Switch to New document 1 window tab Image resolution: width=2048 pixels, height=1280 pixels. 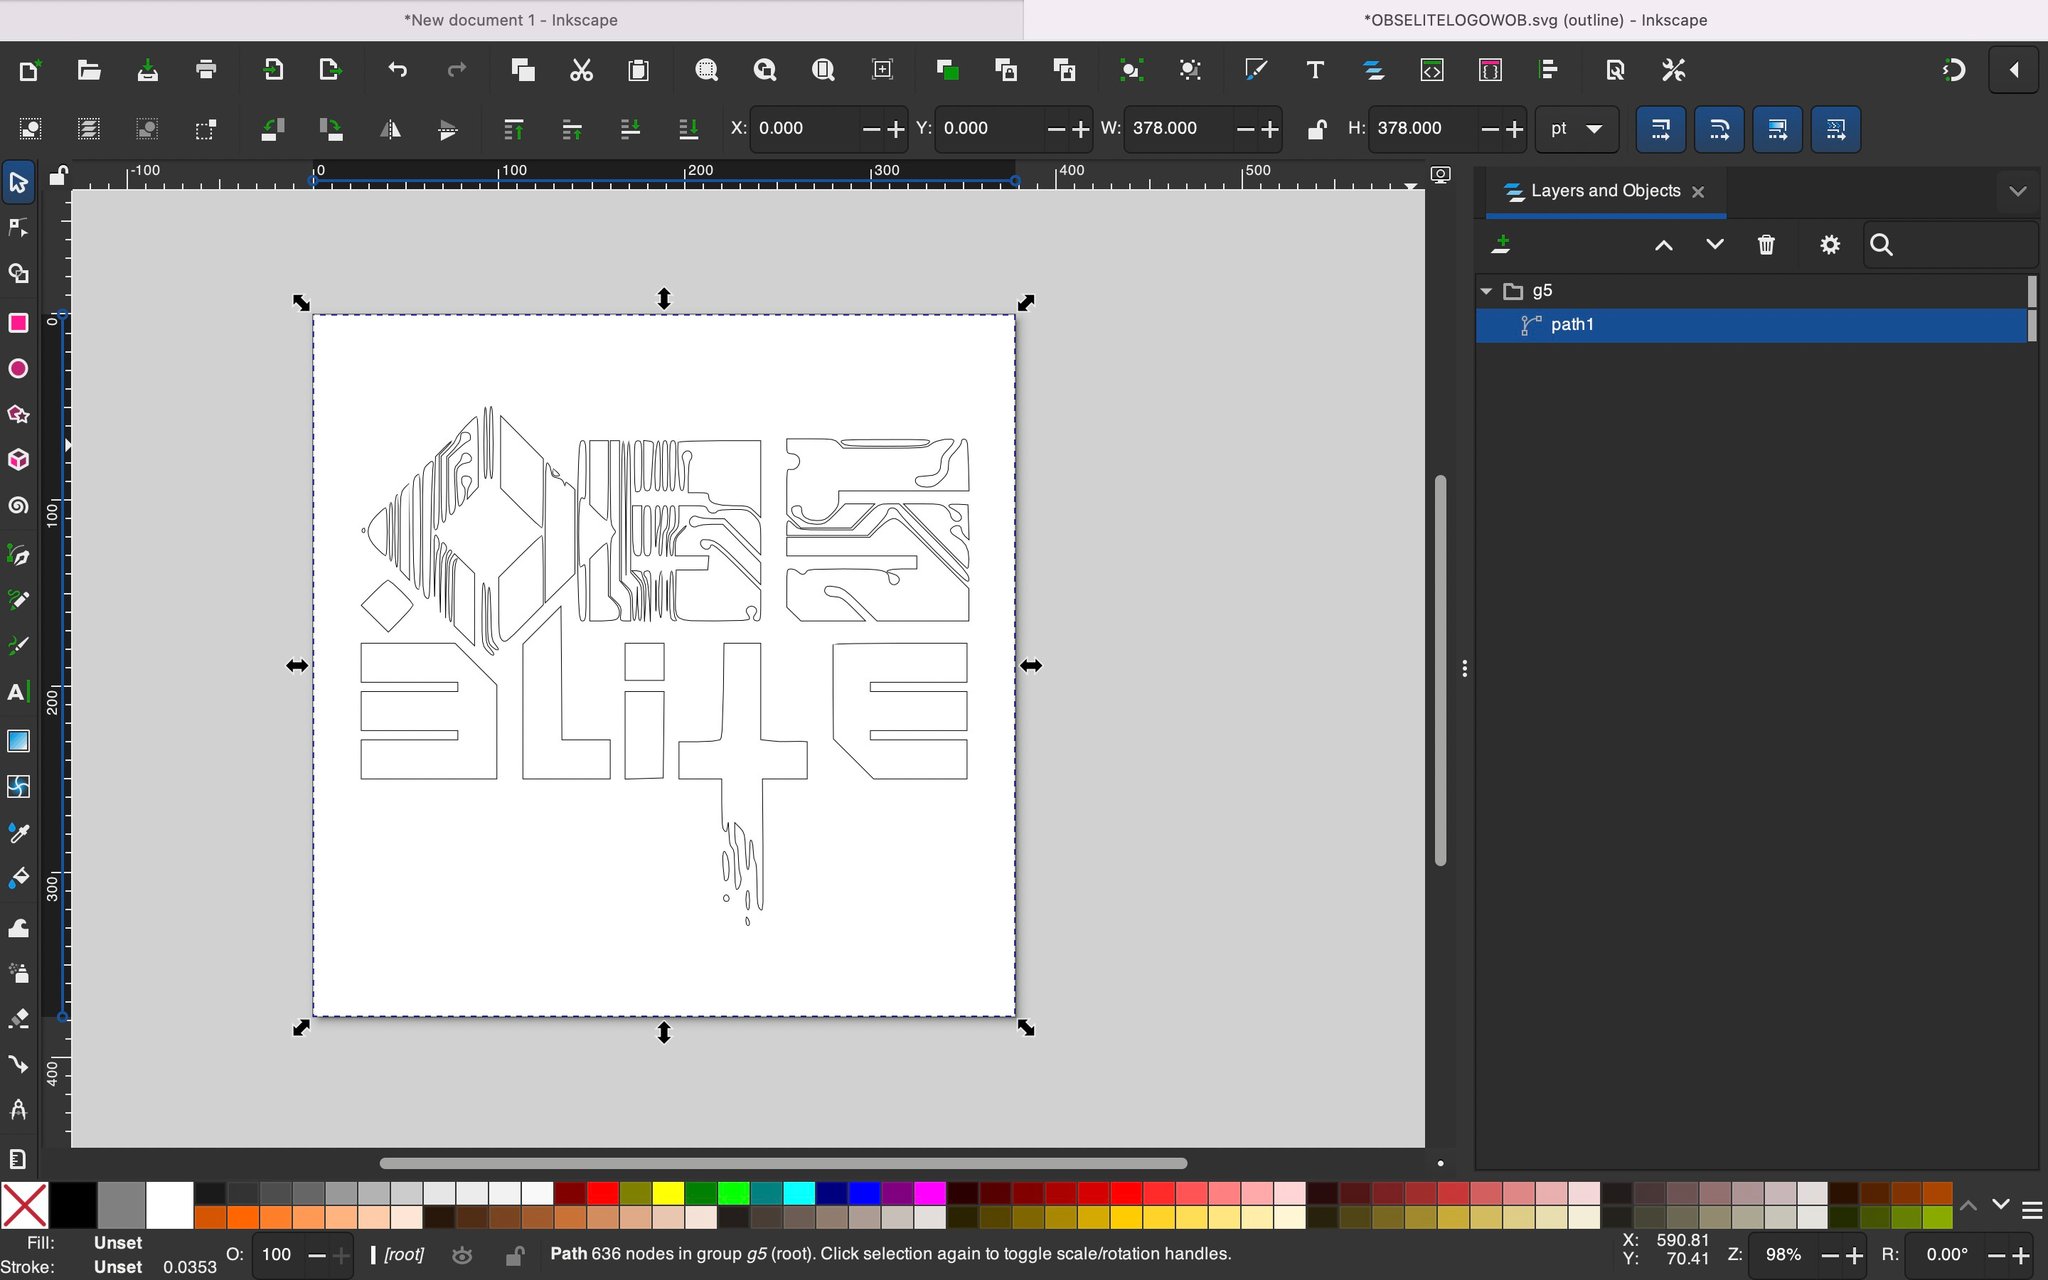pyautogui.click(x=511, y=20)
